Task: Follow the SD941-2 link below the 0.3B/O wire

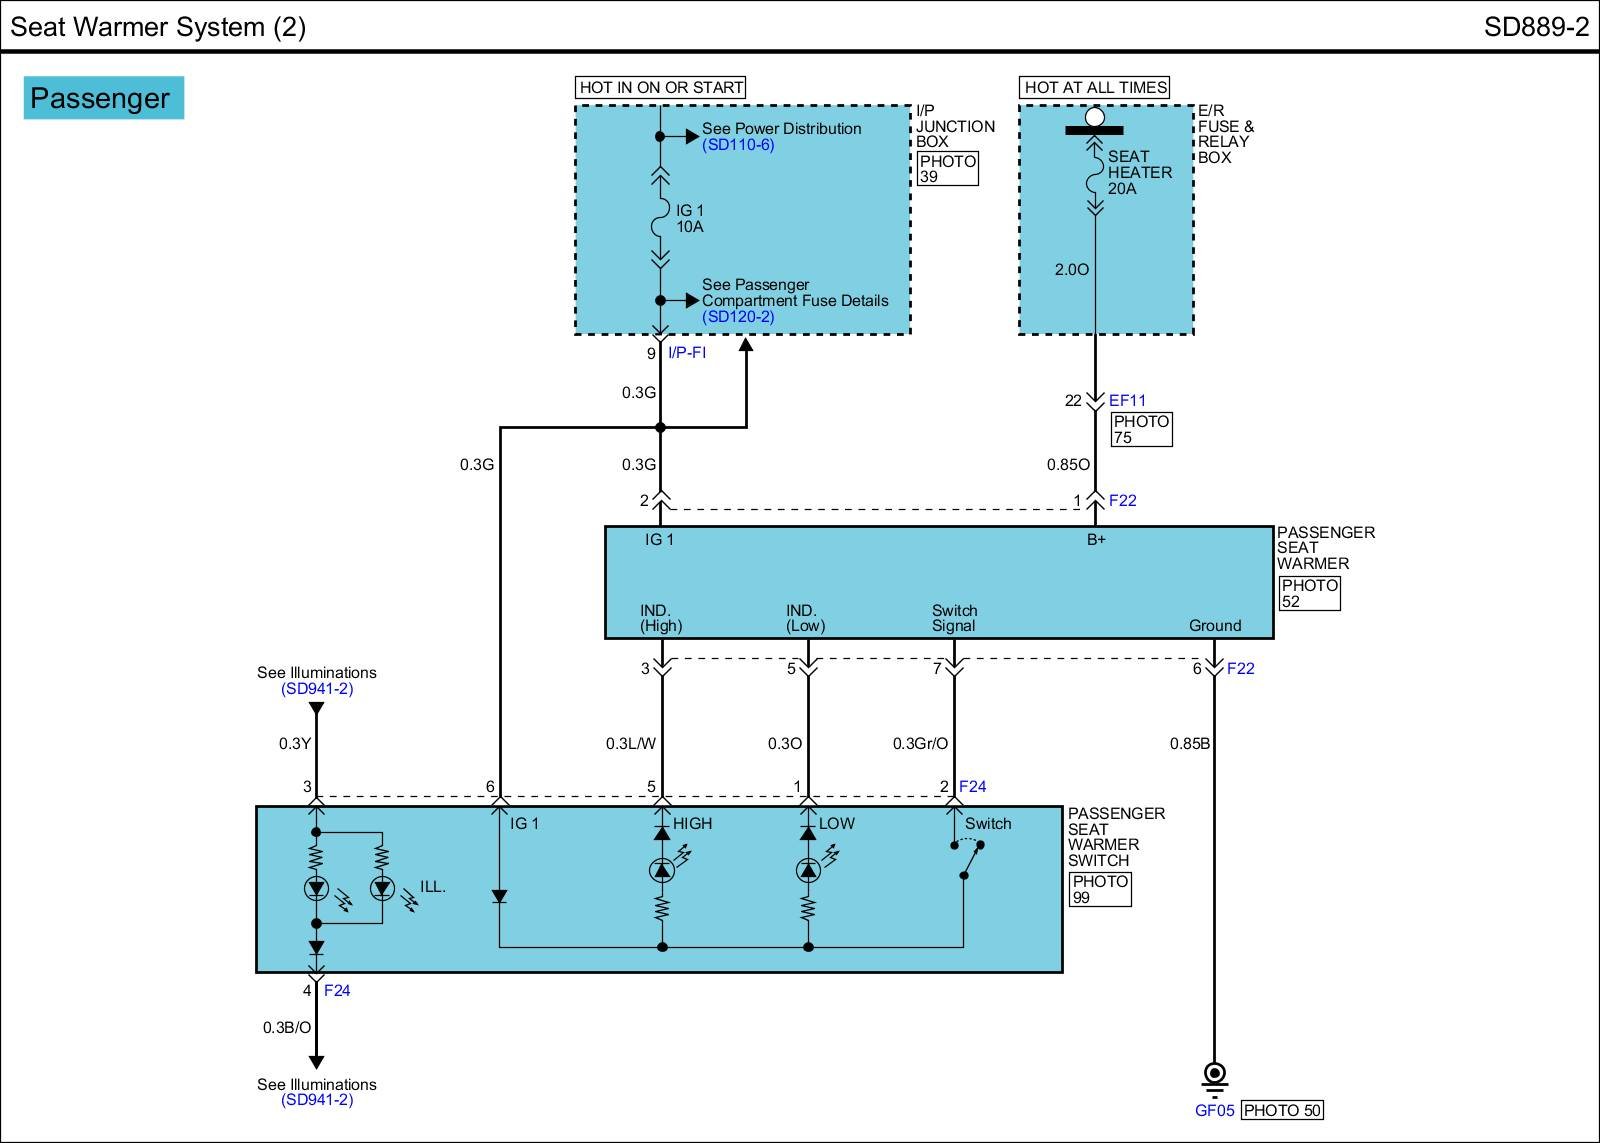Action: (317, 1100)
